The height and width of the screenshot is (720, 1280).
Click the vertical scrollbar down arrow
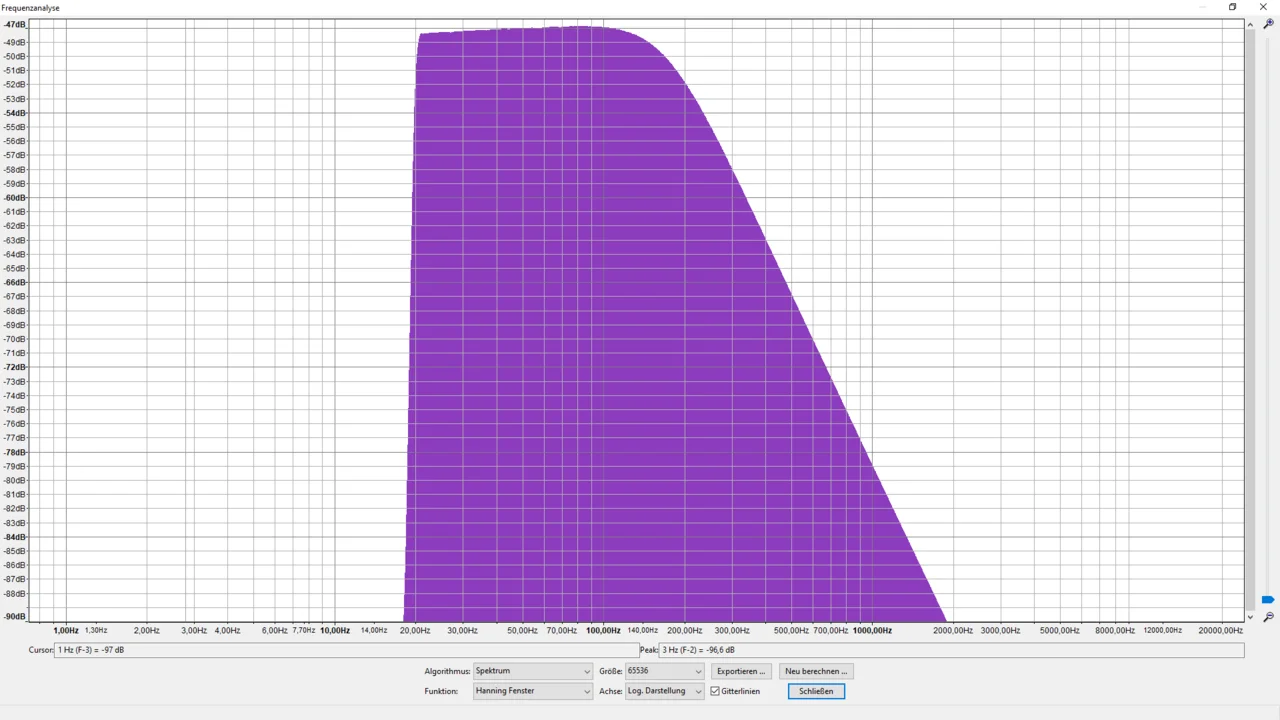point(1250,617)
